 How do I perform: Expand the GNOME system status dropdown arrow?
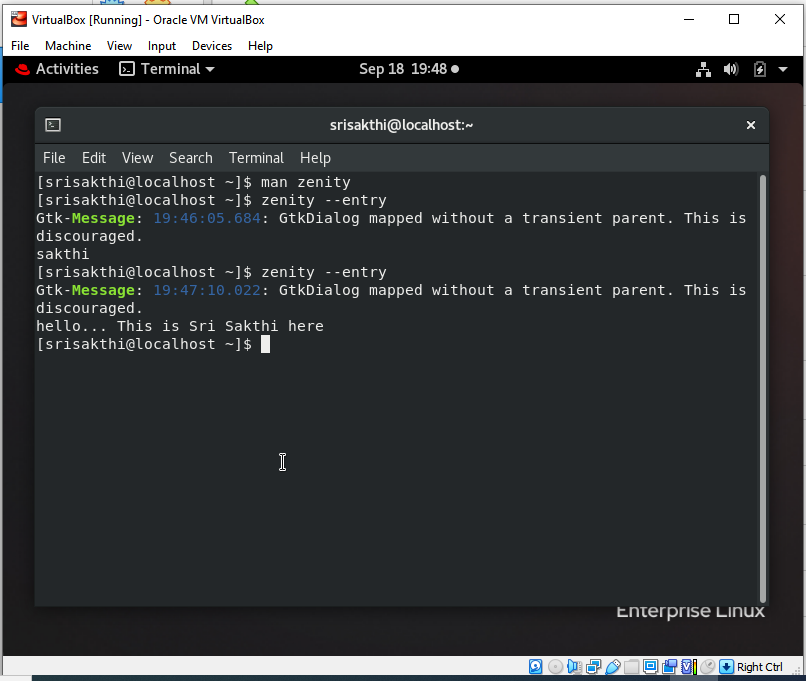click(x=782, y=69)
